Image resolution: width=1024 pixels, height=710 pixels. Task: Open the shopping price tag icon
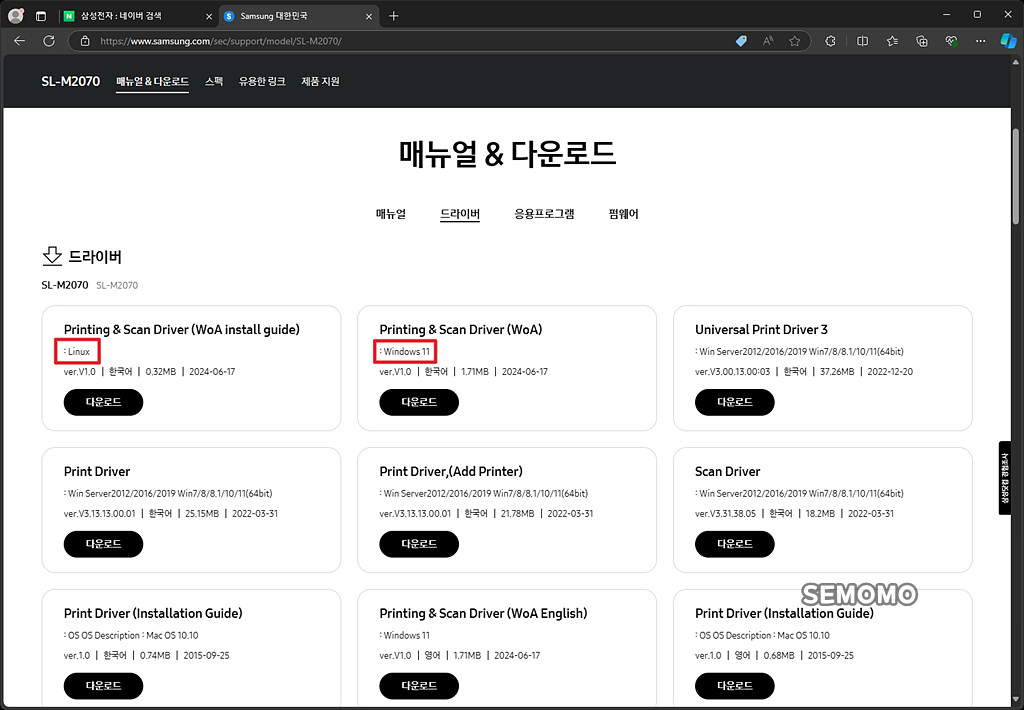point(741,40)
